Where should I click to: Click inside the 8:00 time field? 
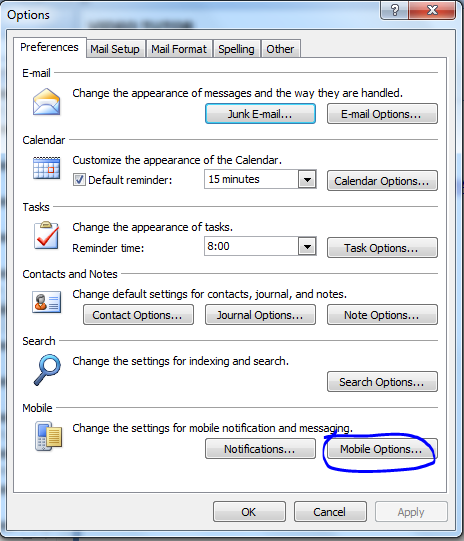(x=251, y=246)
